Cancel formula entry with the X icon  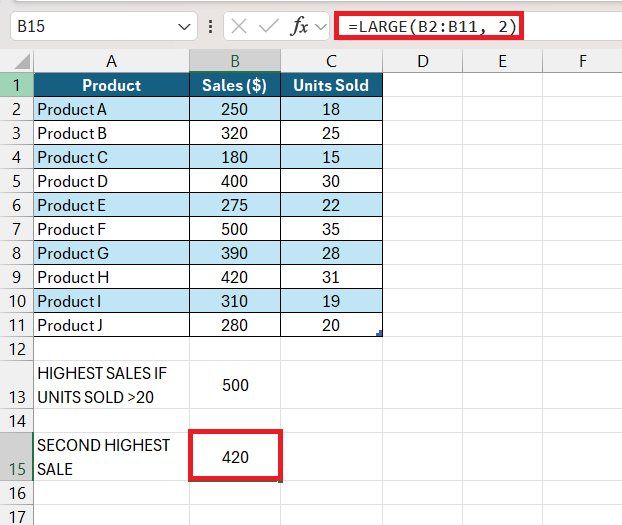click(x=239, y=27)
